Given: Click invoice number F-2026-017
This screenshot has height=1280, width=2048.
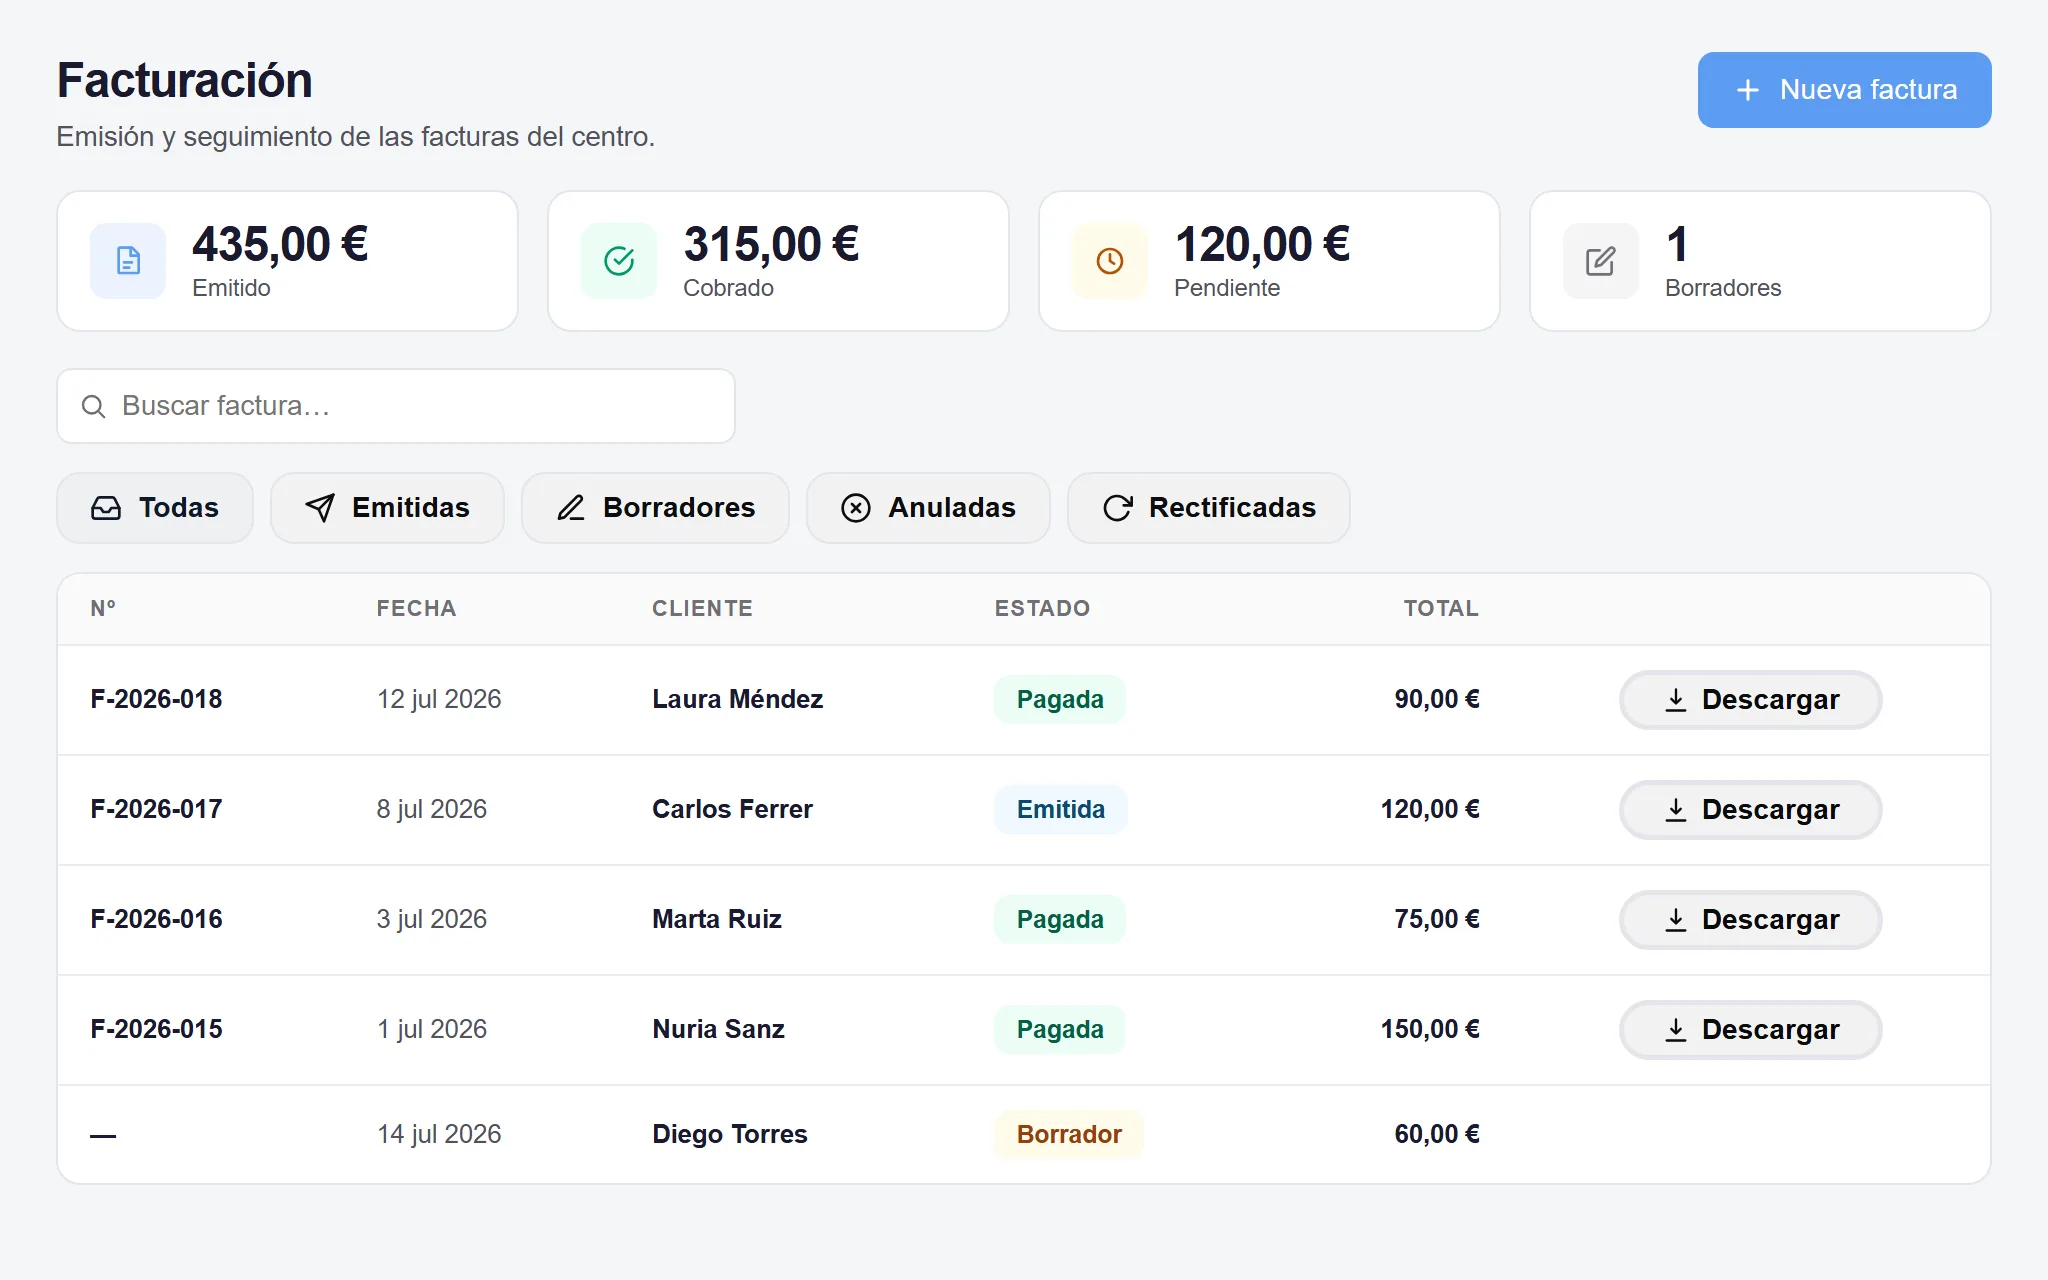Looking at the screenshot, I should tap(156, 809).
